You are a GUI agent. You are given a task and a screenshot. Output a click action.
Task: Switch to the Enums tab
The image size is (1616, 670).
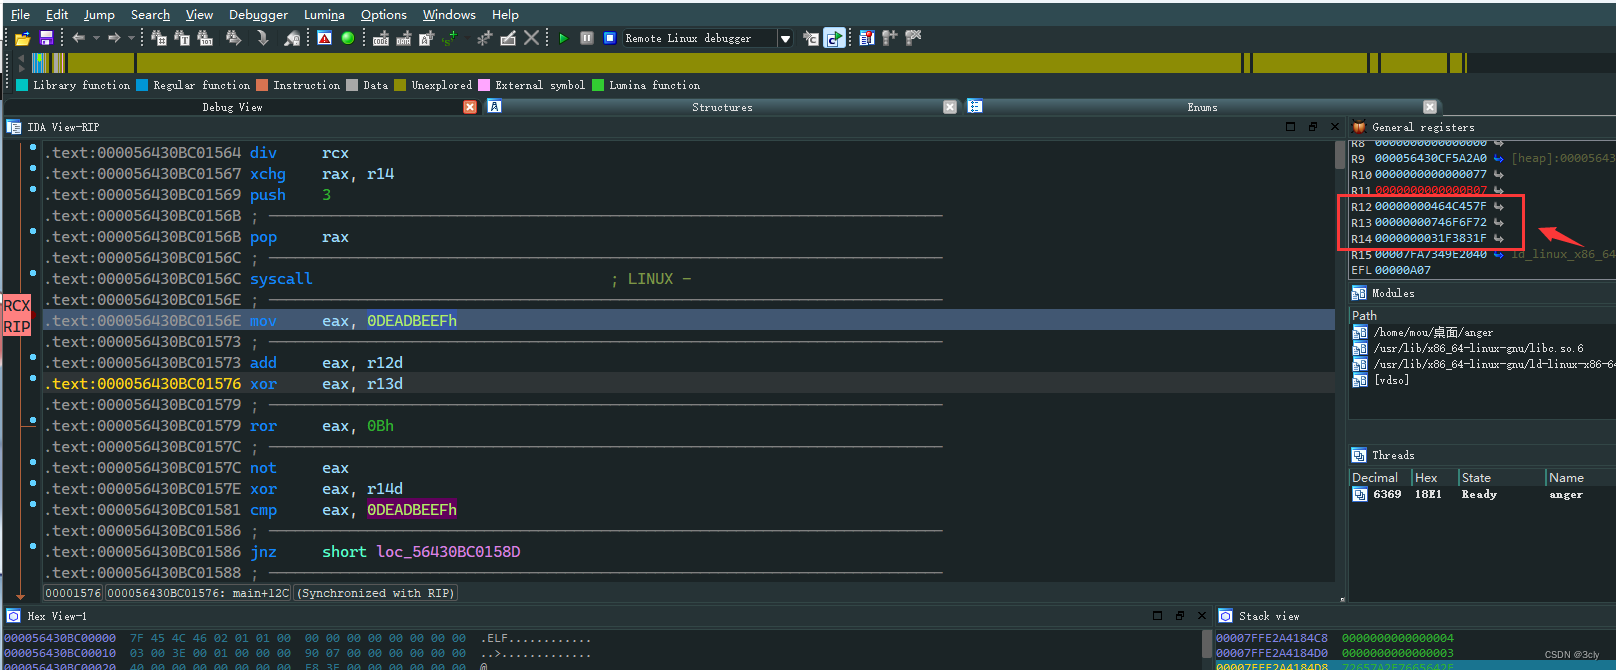[x=1202, y=107]
